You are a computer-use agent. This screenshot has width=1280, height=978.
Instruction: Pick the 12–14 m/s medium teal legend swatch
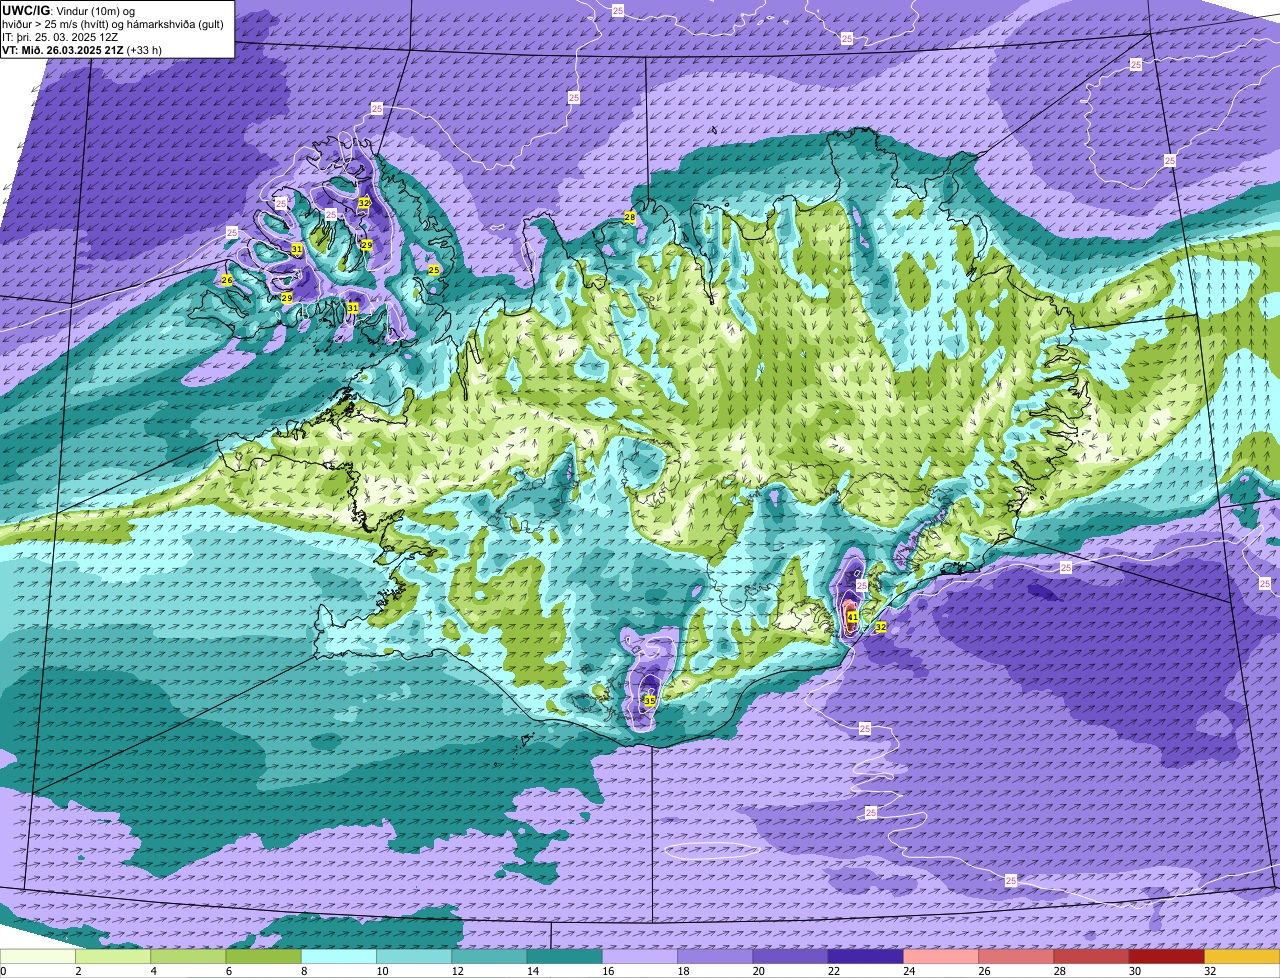[x=489, y=956]
